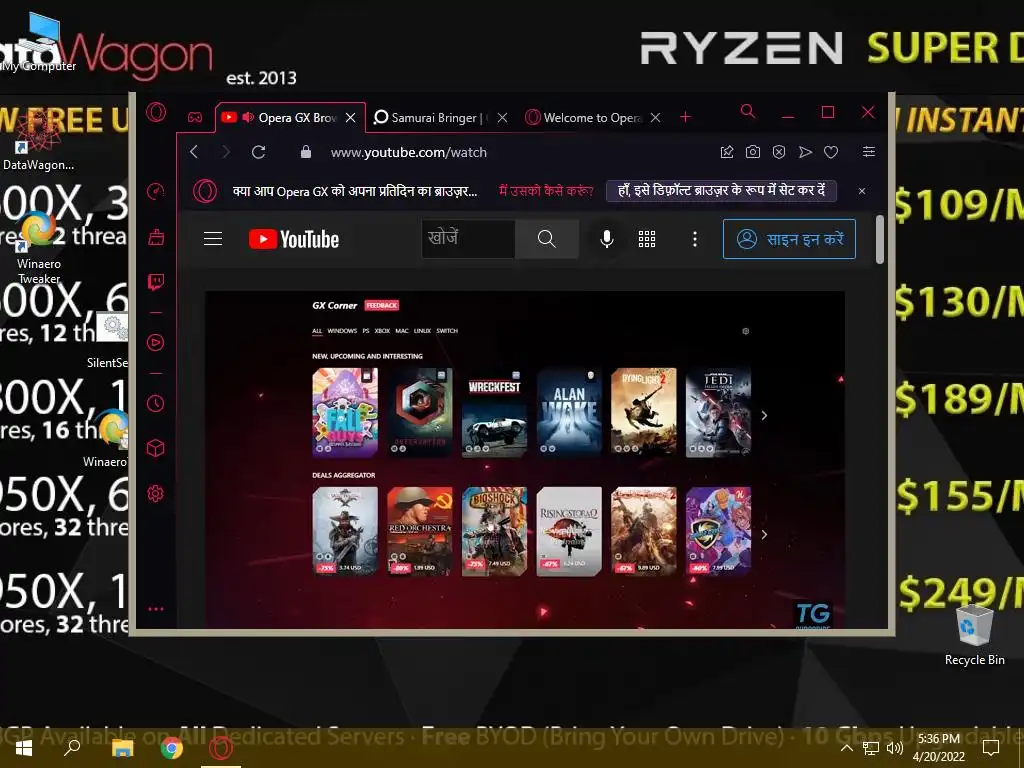The height and width of the screenshot is (768, 1024).
Task: Search open tabs magnifier icon
Action: coord(748,112)
